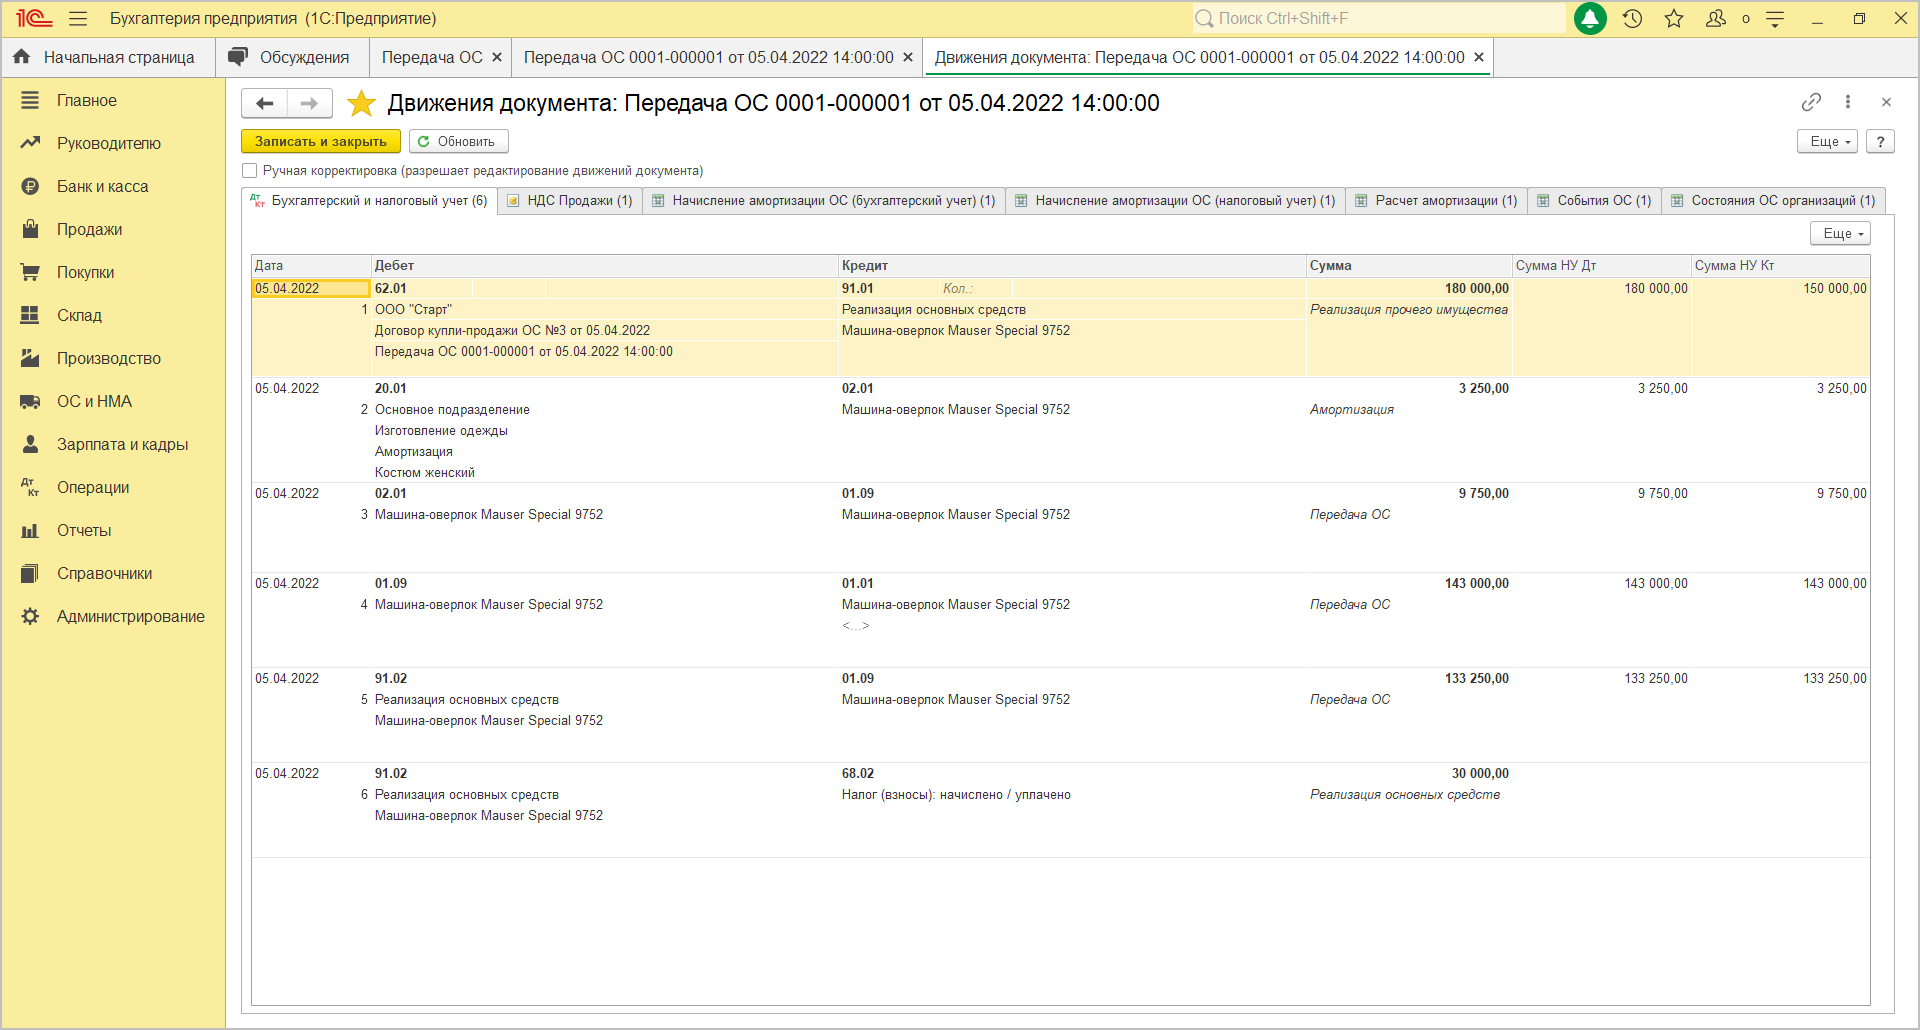Image resolution: width=1920 pixels, height=1030 pixels.
Task: Click the Дебет column header
Action: point(605,265)
